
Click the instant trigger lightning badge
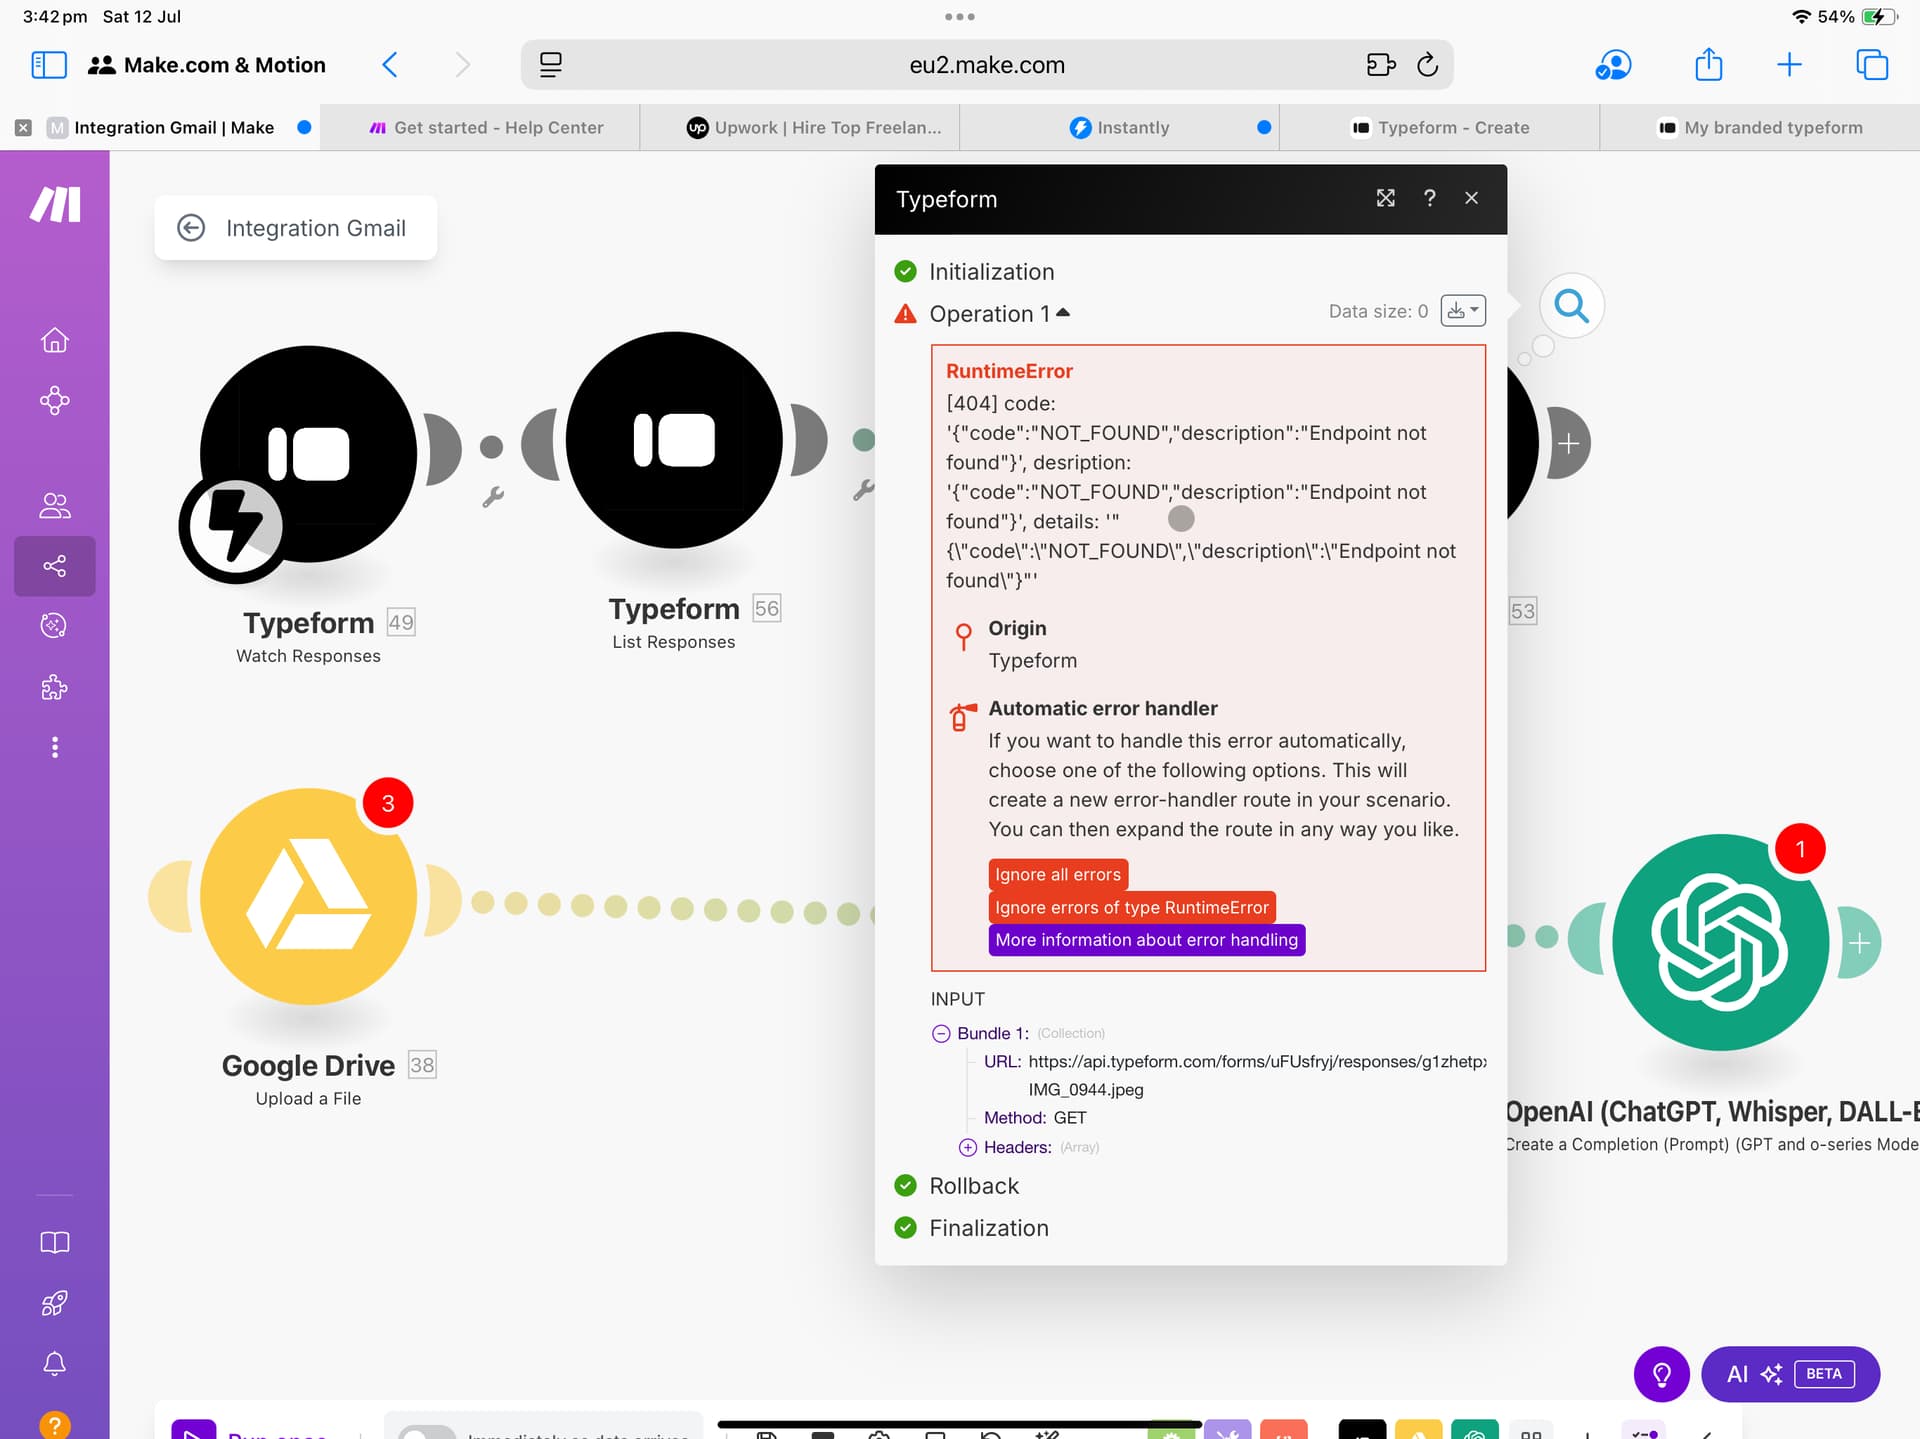tap(233, 528)
